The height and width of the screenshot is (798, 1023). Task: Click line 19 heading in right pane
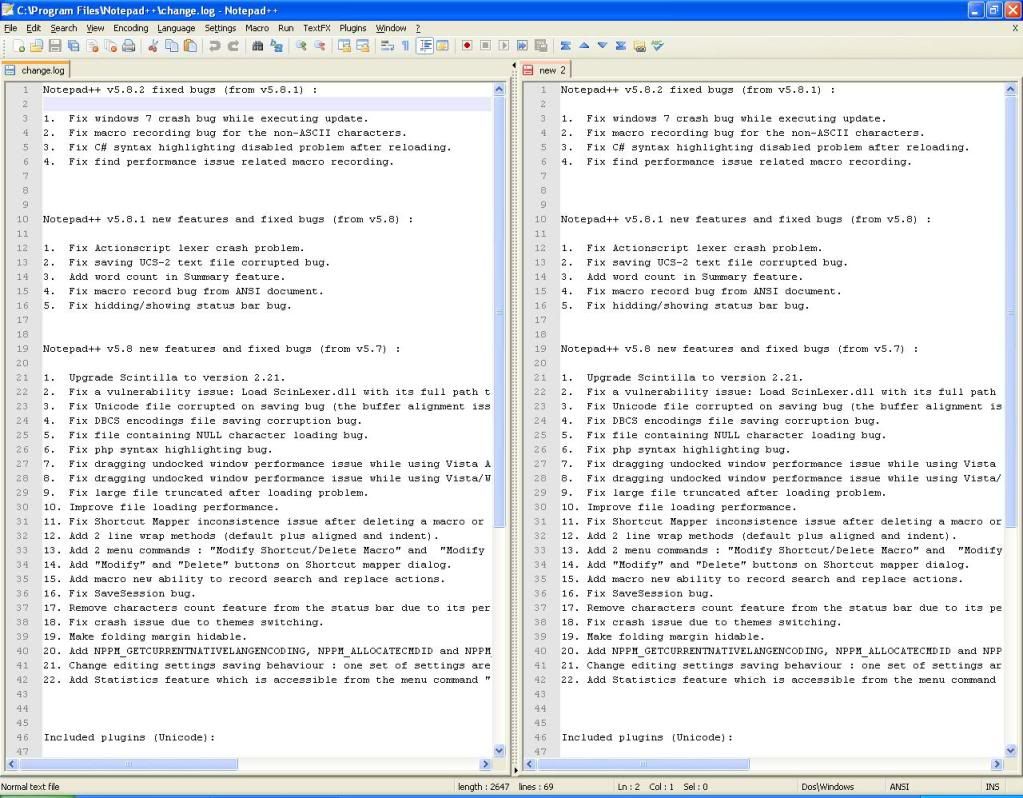point(739,349)
